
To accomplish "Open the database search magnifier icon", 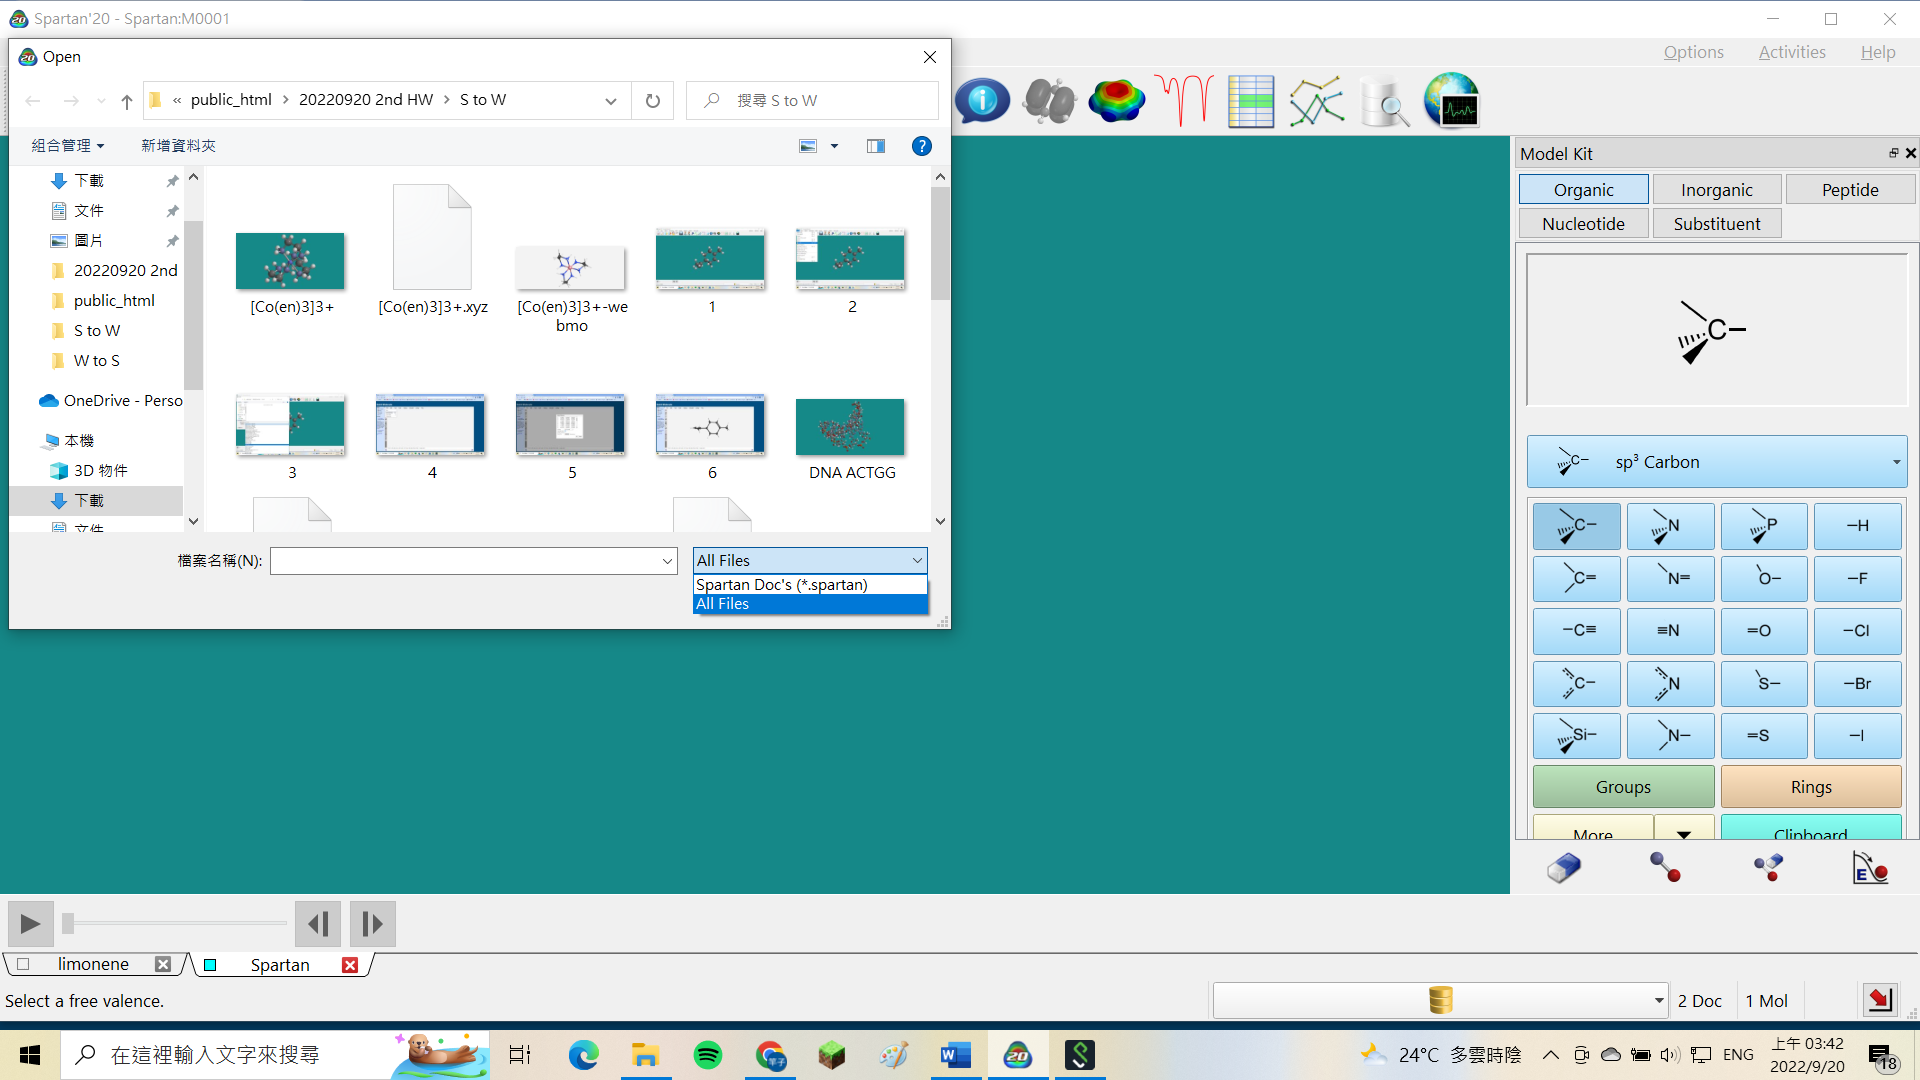I will pyautogui.click(x=1385, y=100).
